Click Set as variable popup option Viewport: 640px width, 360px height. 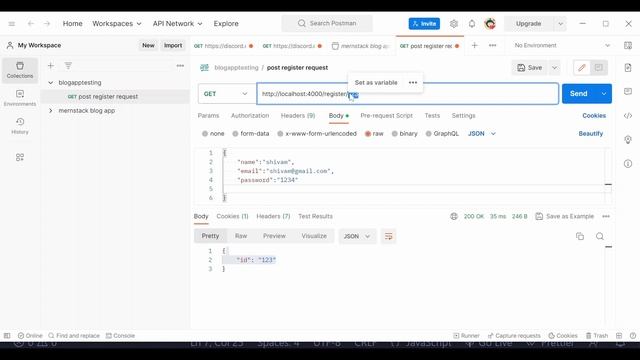(x=376, y=82)
